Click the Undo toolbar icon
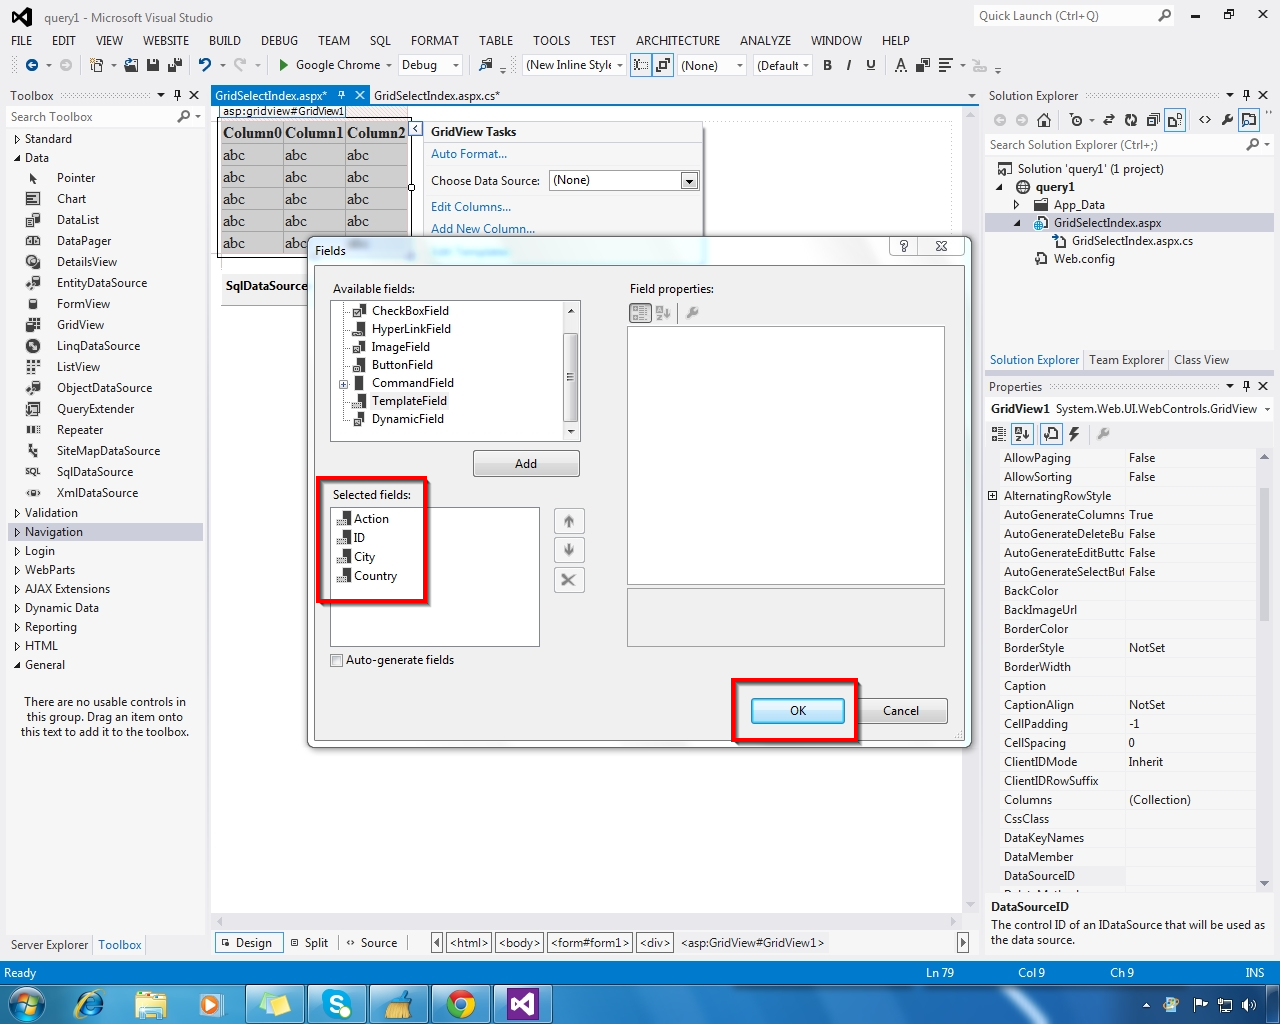Viewport: 1280px width, 1024px height. [x=207, y=64]
